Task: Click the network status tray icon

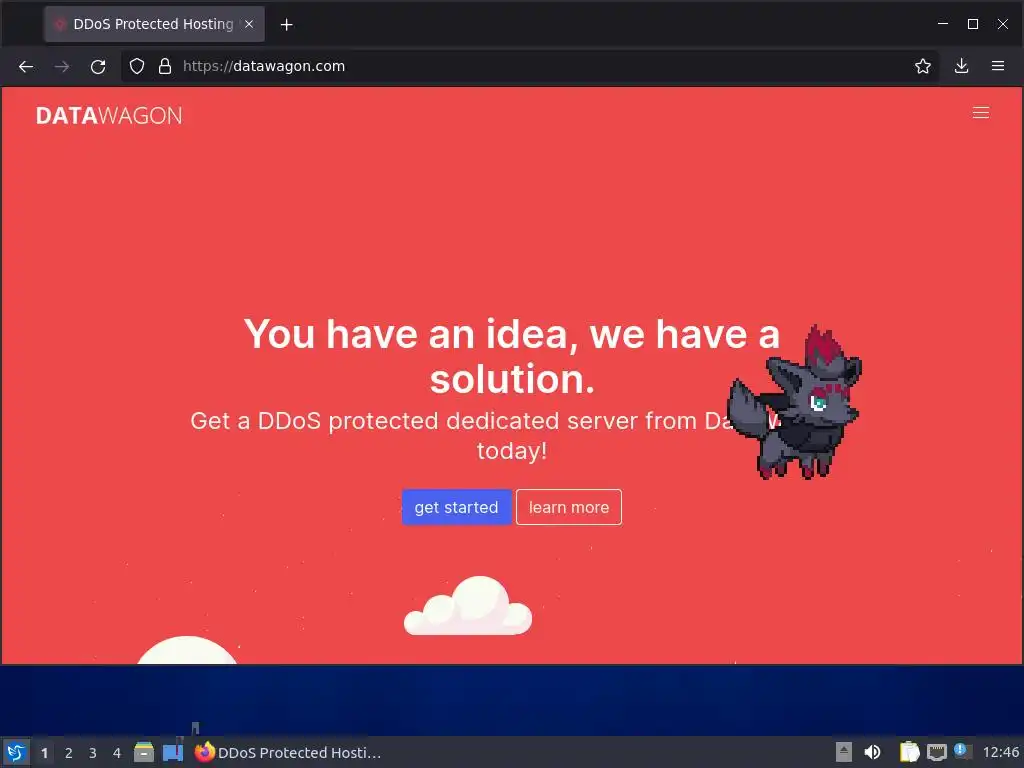Action: point(936,752)
